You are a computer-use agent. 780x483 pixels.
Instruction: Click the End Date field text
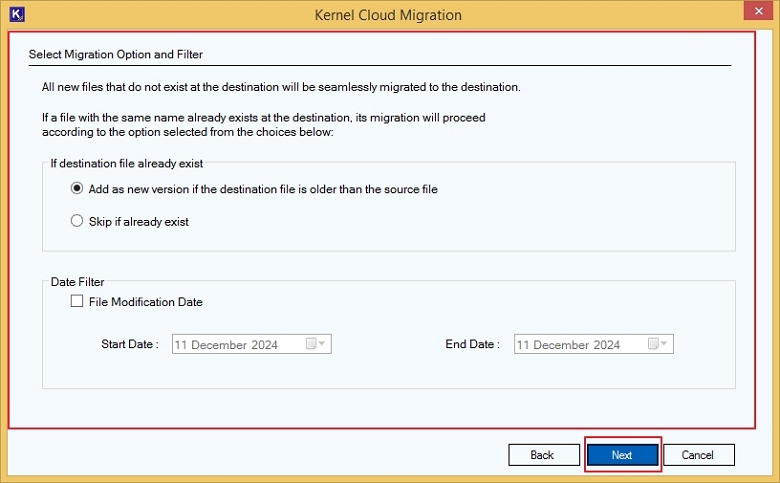(568, 345)
